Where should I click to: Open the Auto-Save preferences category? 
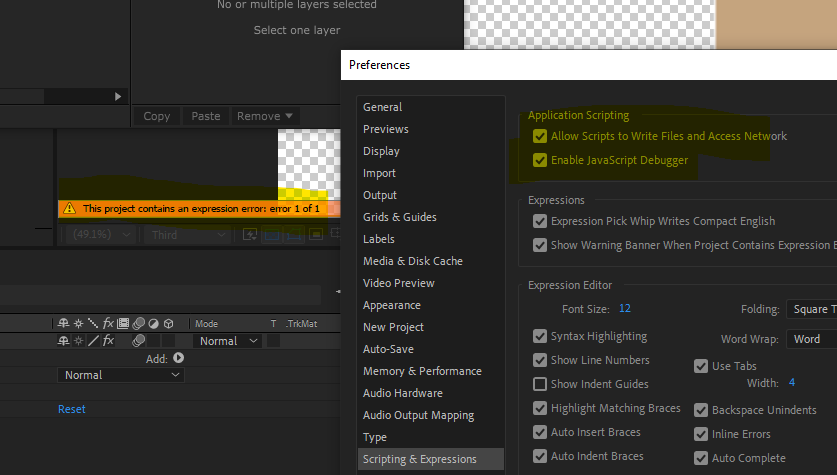tap(430, 349)
